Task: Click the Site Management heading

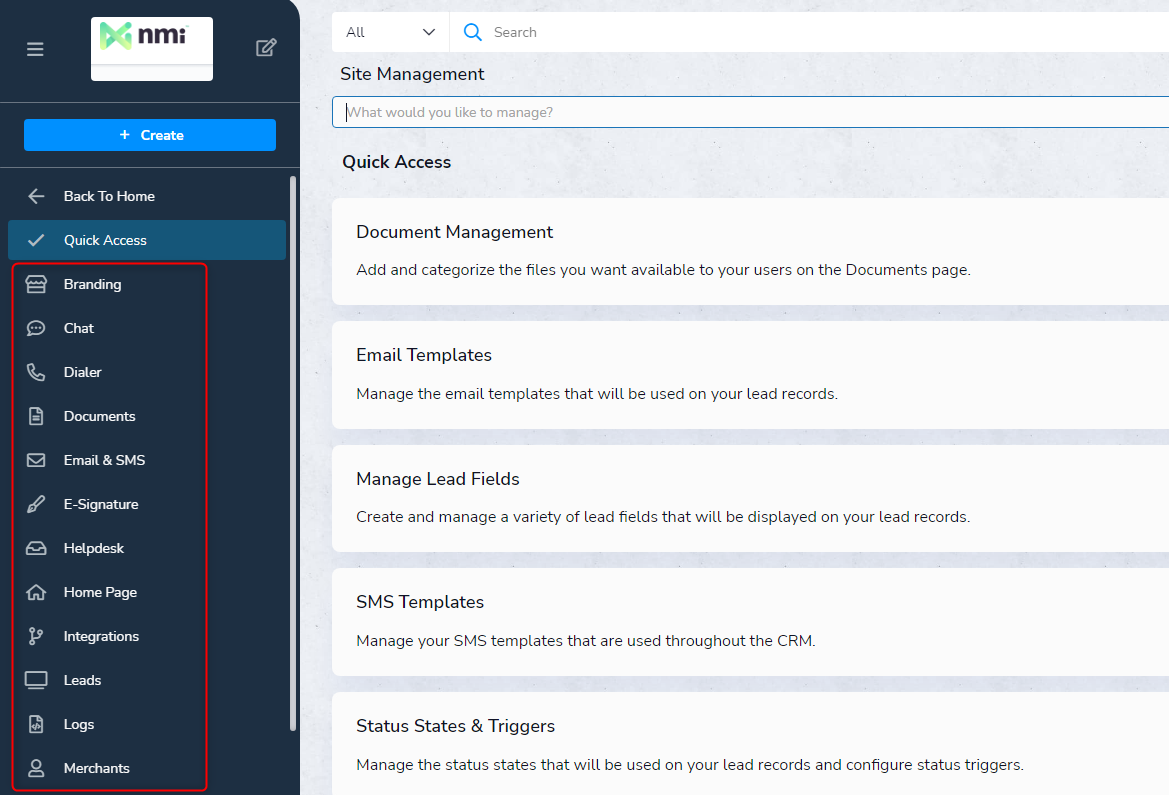Action: 412,74
